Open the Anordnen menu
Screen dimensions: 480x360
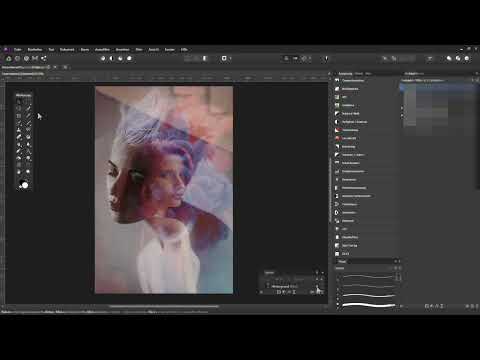coord(123,50)
